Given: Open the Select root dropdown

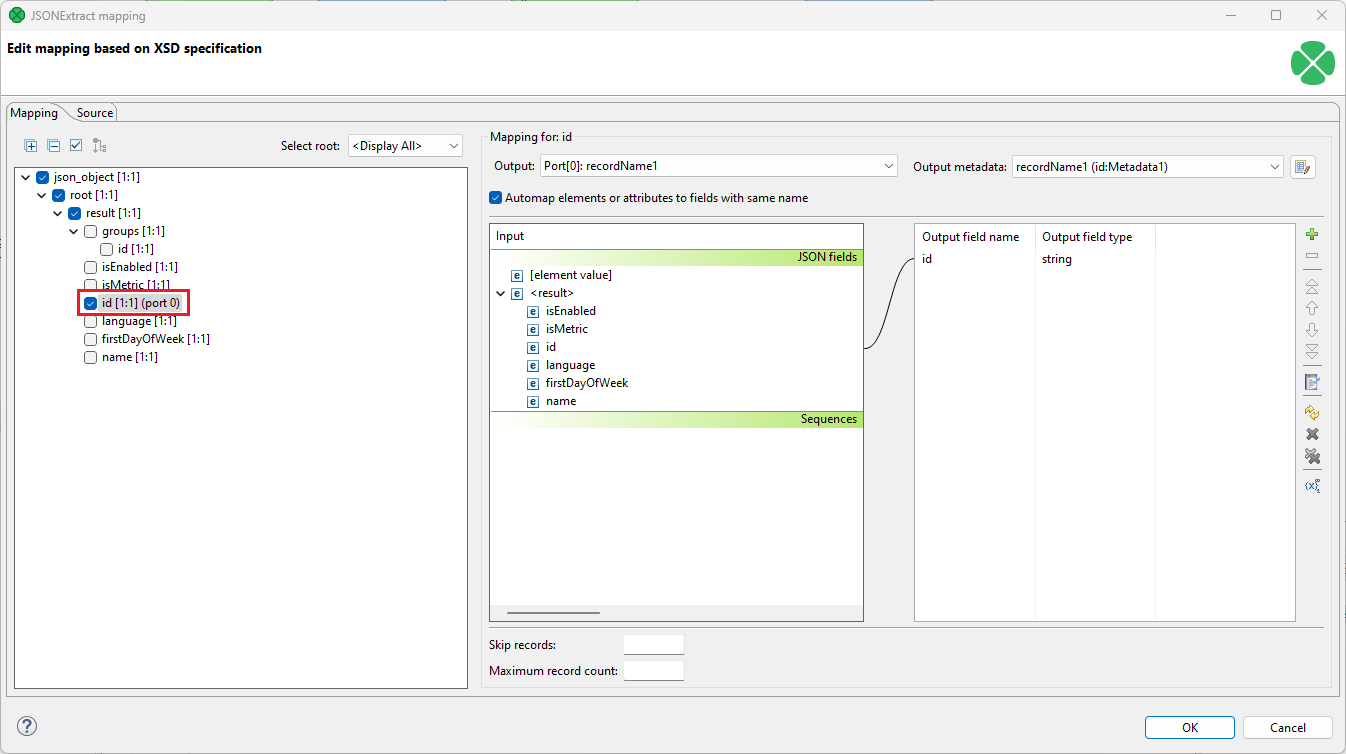Looking at the screenshot, I should (x=404, y=145).
